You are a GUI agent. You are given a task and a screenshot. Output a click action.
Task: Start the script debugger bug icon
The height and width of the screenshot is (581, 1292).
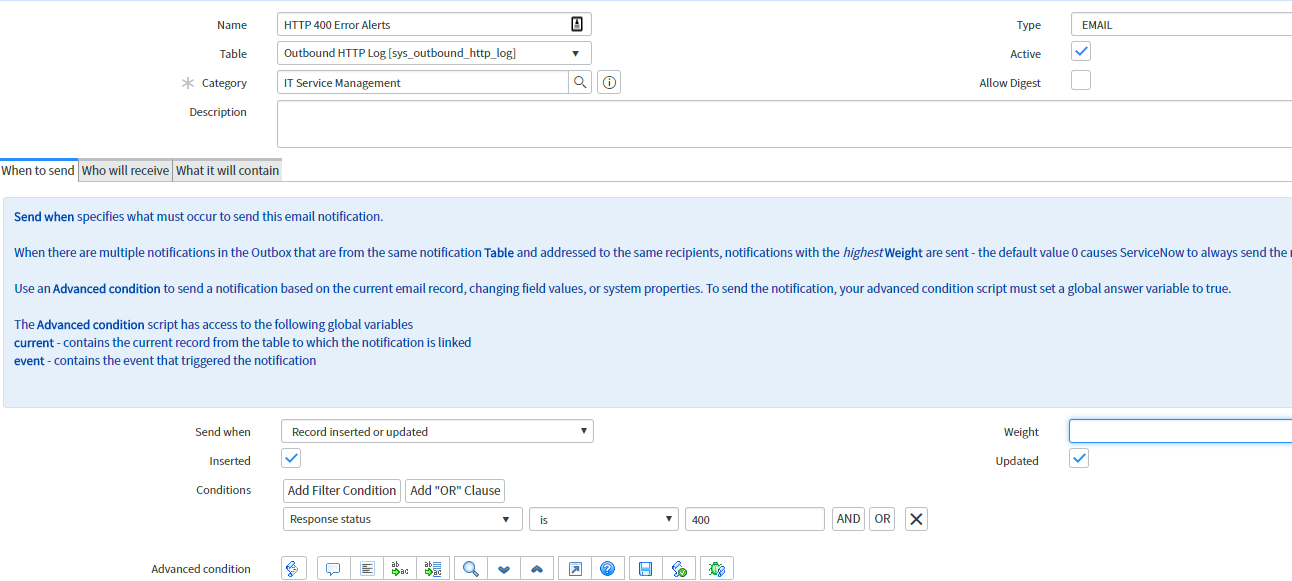(716, 568)
